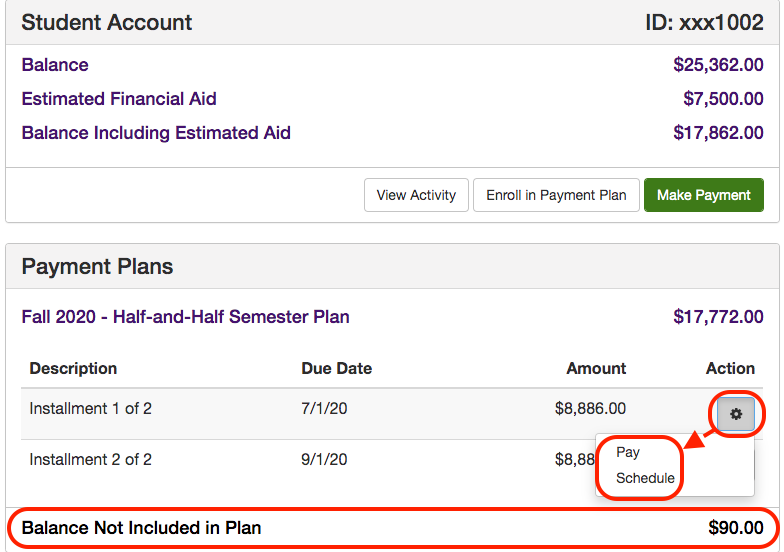Choose Schedule in the action dropdown
This screenshot has width=784, height=552.
(645, 478)
